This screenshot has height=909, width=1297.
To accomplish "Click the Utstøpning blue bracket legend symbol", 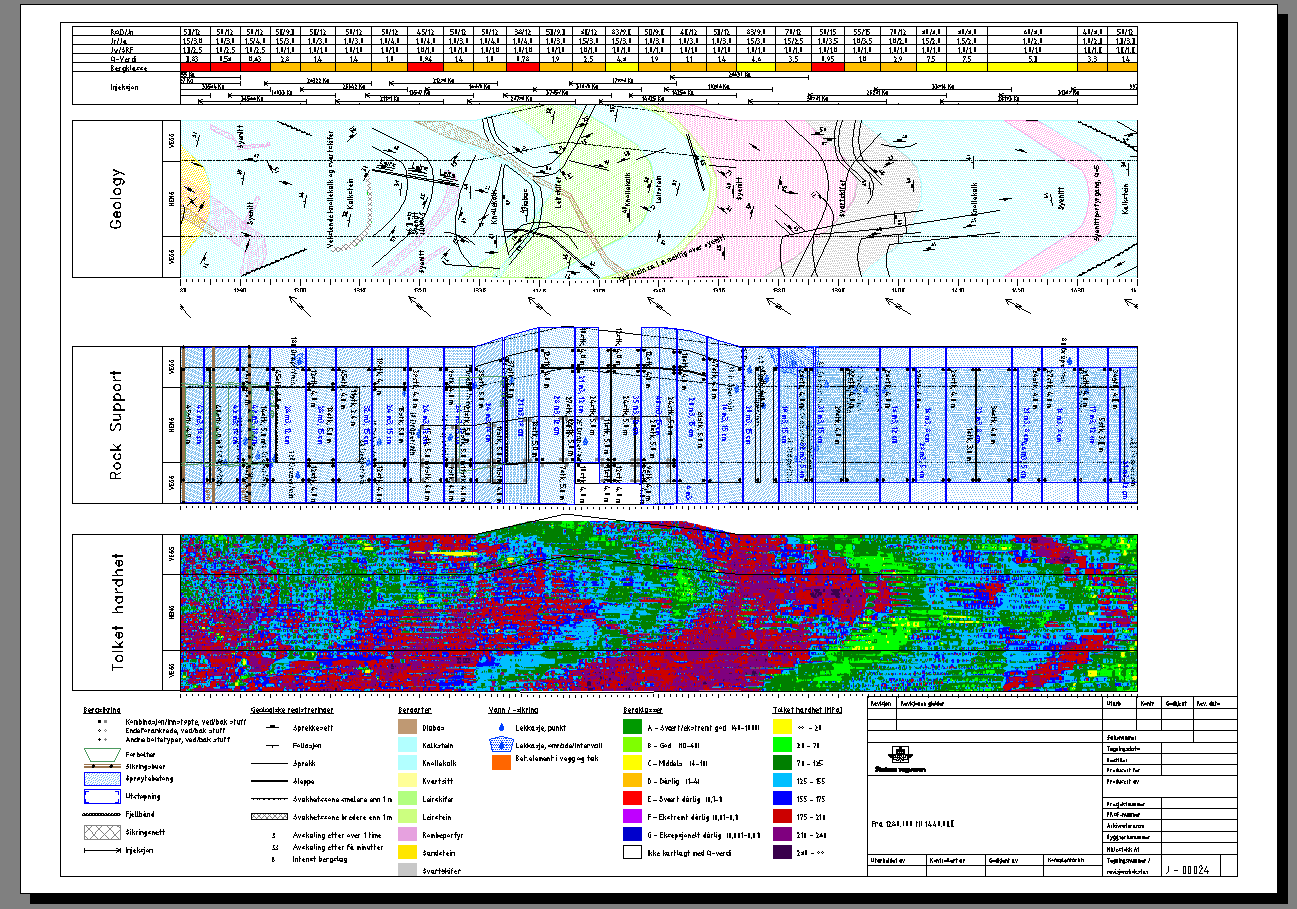I will click(102, 797).
